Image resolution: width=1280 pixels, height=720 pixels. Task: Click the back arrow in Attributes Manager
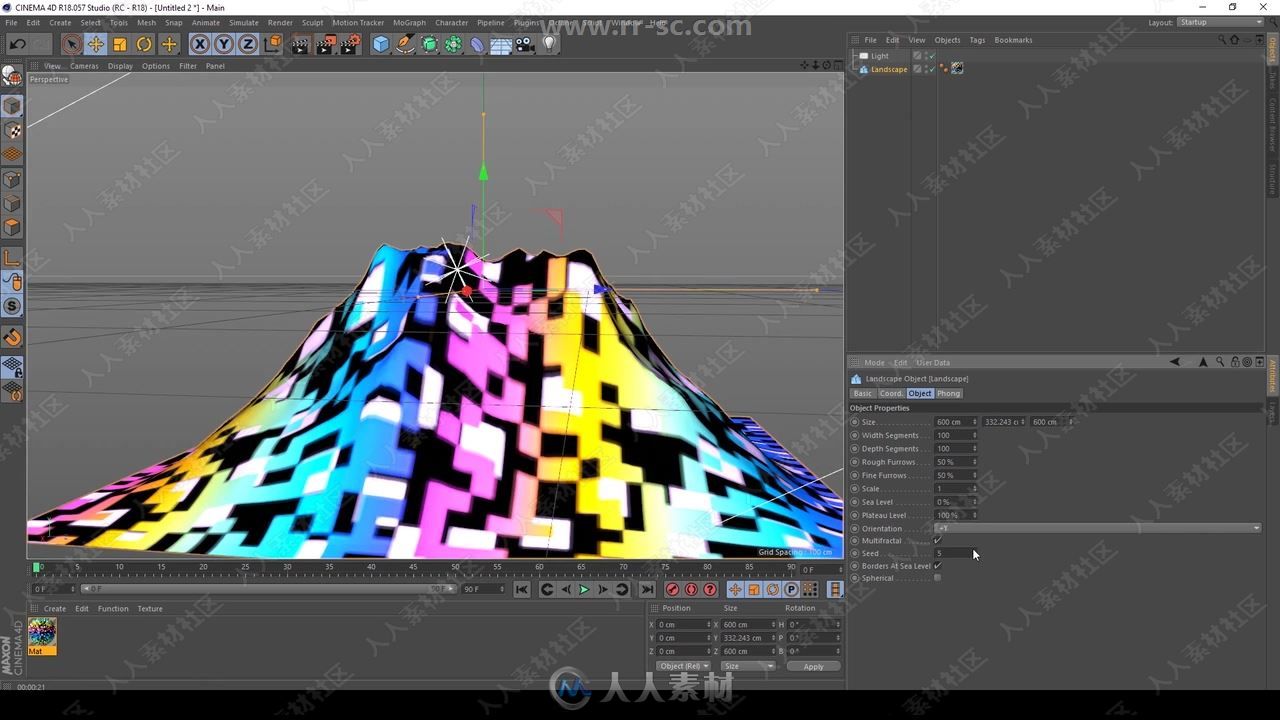point(1175,362)
